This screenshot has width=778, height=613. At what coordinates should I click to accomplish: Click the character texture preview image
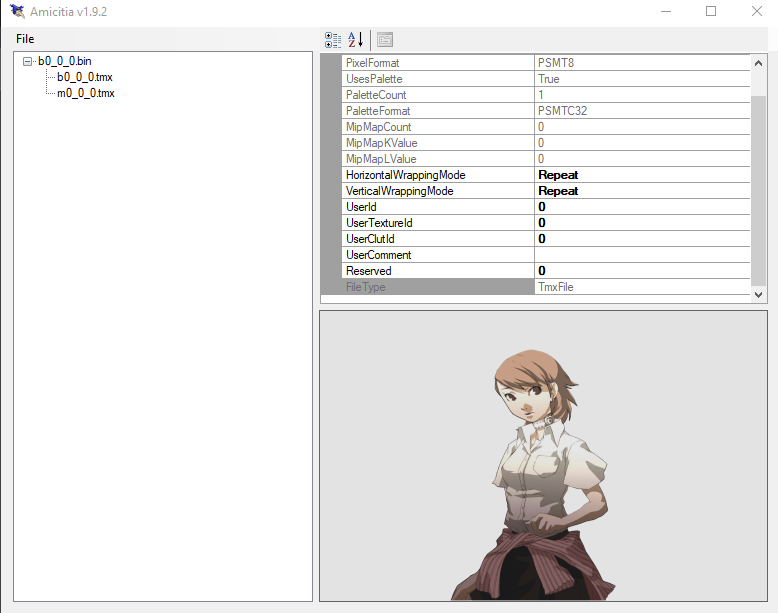pos(543,456)
